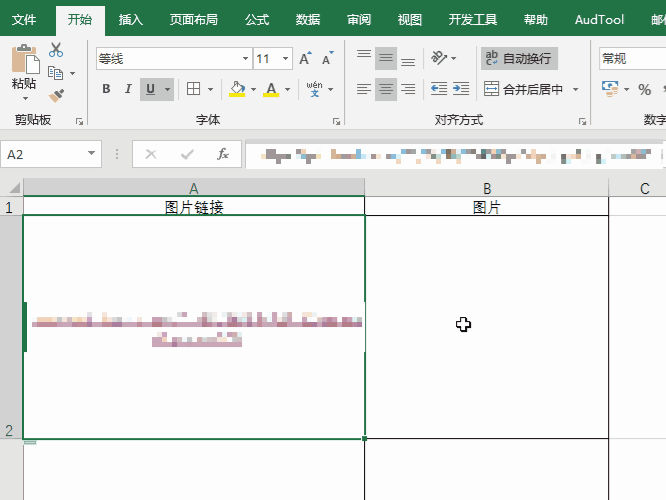Expand merge options dropdown arrow

point(576,89)
